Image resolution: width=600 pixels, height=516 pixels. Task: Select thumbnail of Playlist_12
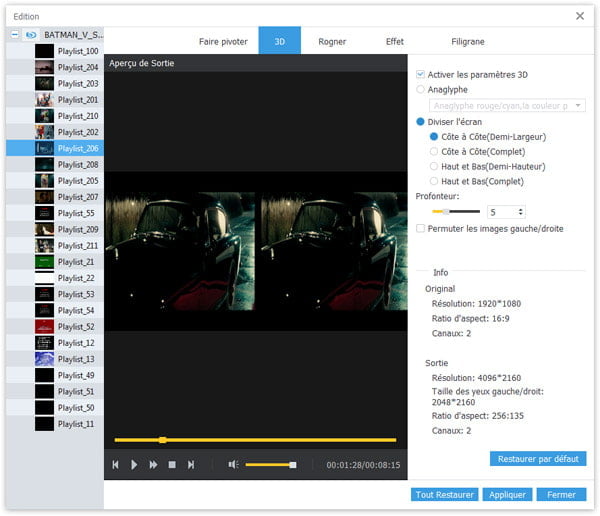tap(44, 343)
